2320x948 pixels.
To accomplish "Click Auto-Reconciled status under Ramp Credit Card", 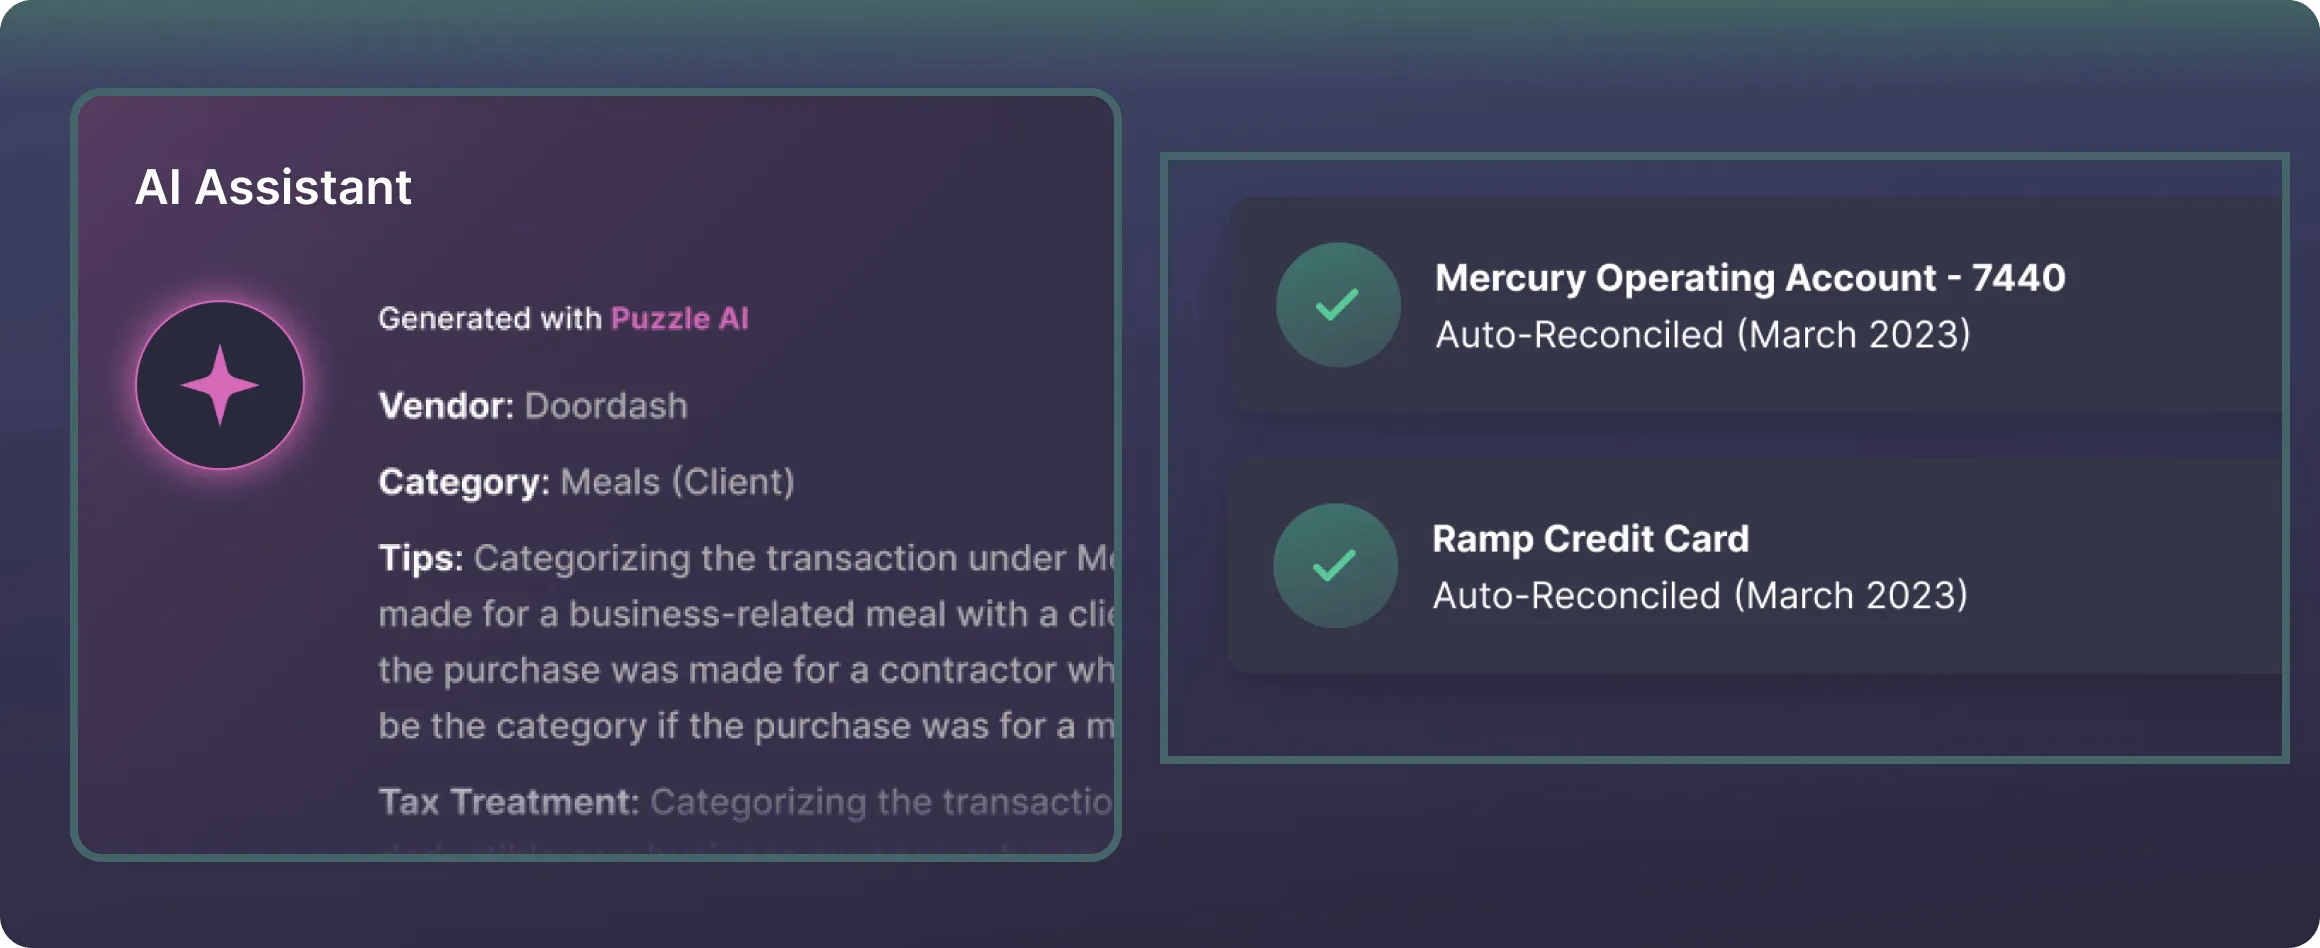I will point(1700,595).
